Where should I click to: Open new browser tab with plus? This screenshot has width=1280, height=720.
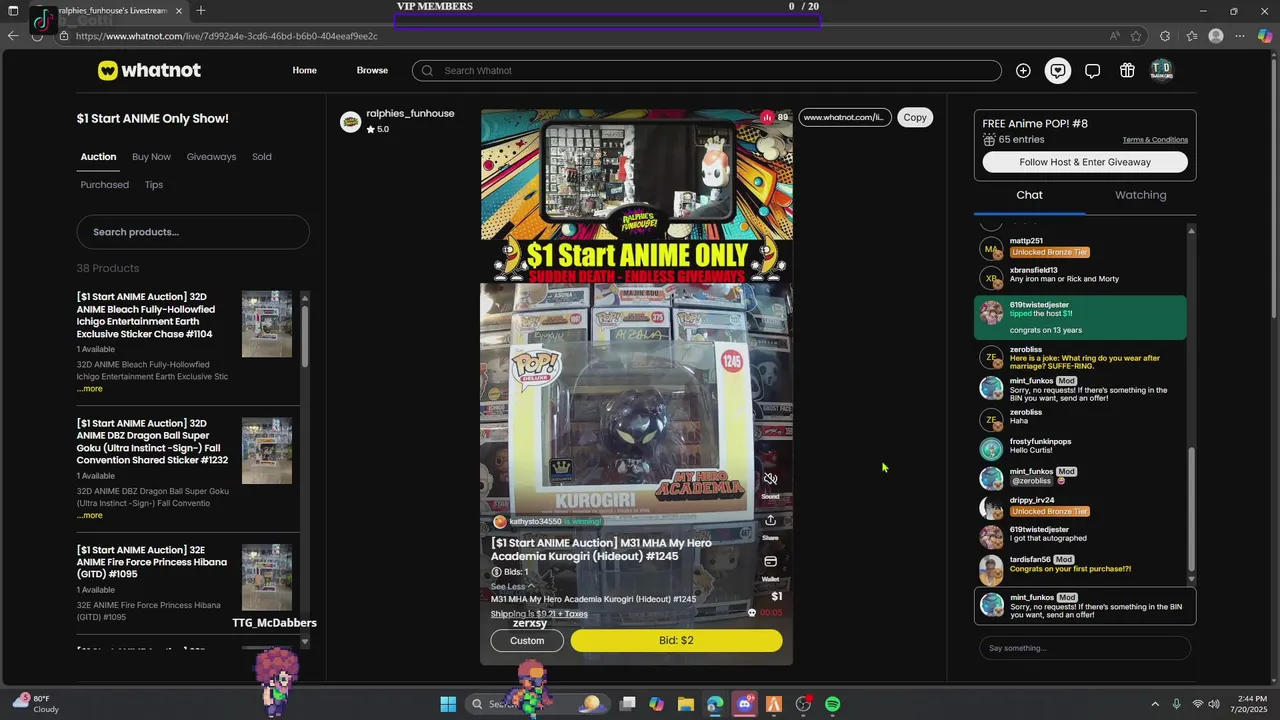pyautogui.click(x=201, y=11)
